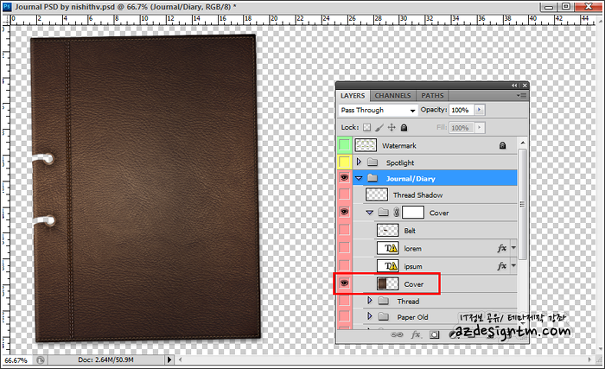Select the Belt layer thumbnail

click(387, 230)
